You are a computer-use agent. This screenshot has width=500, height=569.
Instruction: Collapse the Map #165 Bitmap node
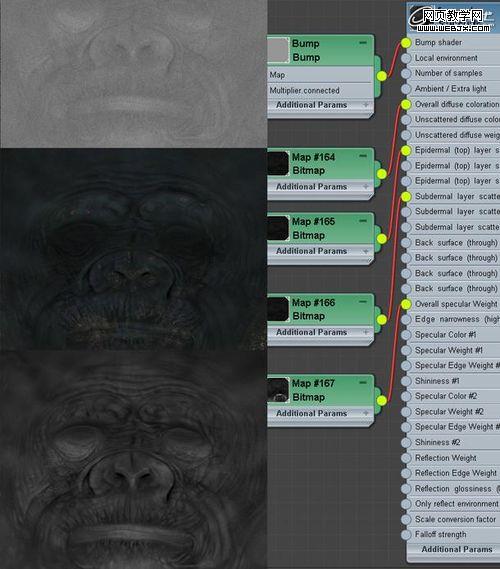coord(362,221)
